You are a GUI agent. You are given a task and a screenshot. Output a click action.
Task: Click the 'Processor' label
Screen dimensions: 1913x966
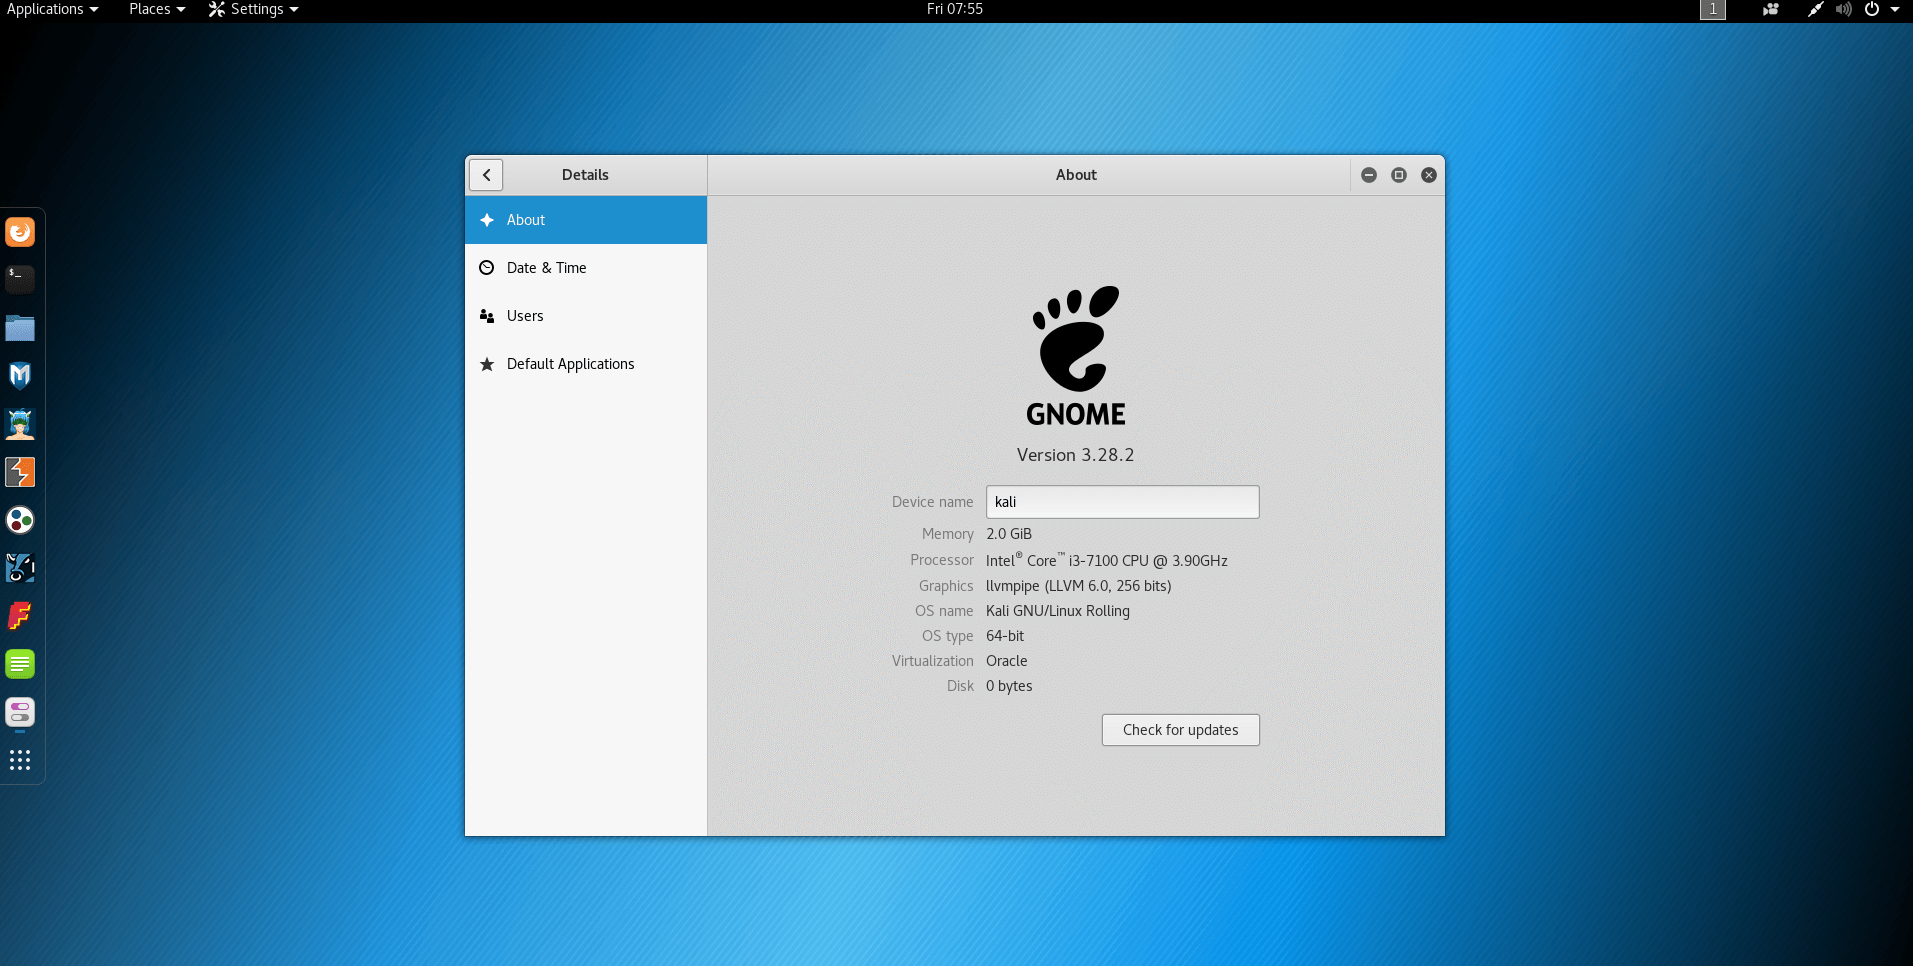click(942, 560)
